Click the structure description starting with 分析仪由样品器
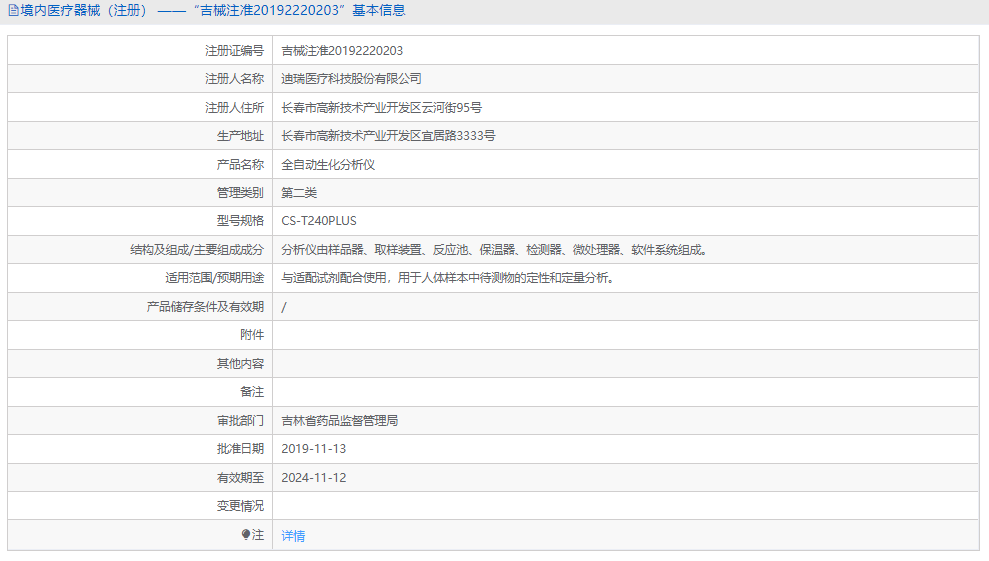 coord(496,250)
